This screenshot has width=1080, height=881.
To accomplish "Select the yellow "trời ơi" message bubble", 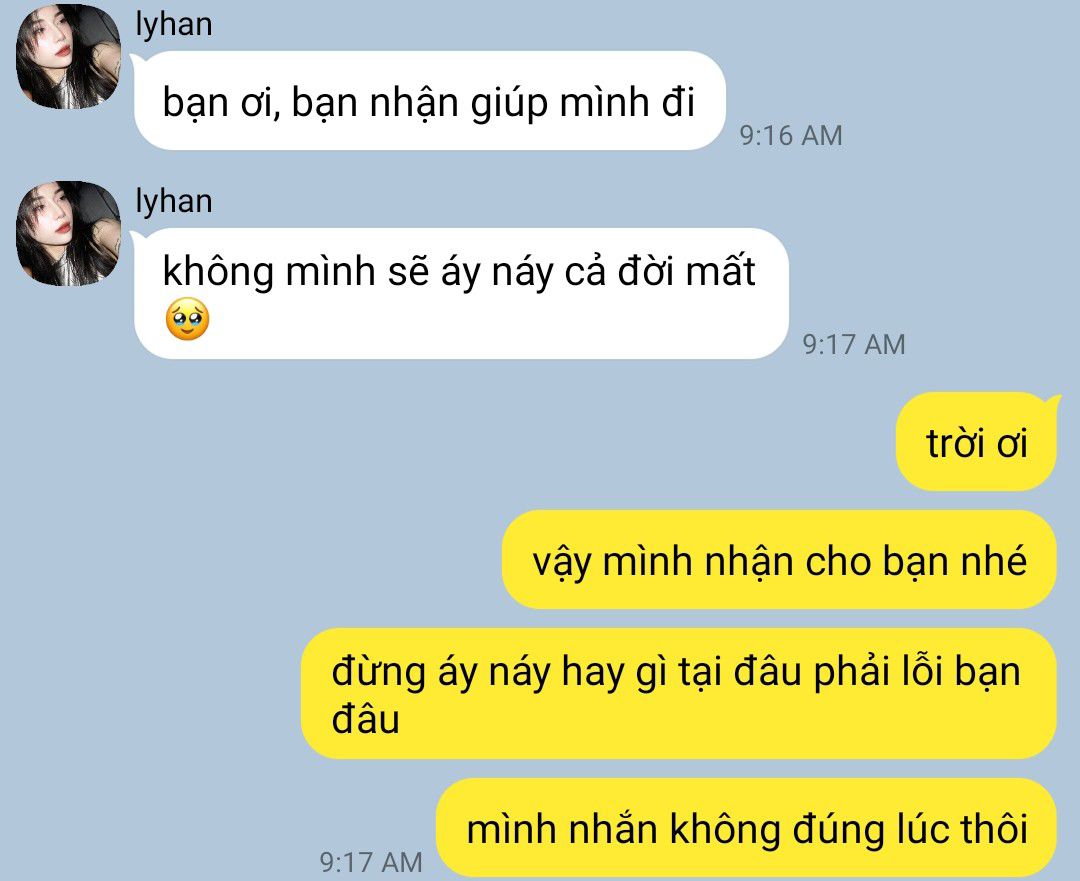I will pos(976,442).
